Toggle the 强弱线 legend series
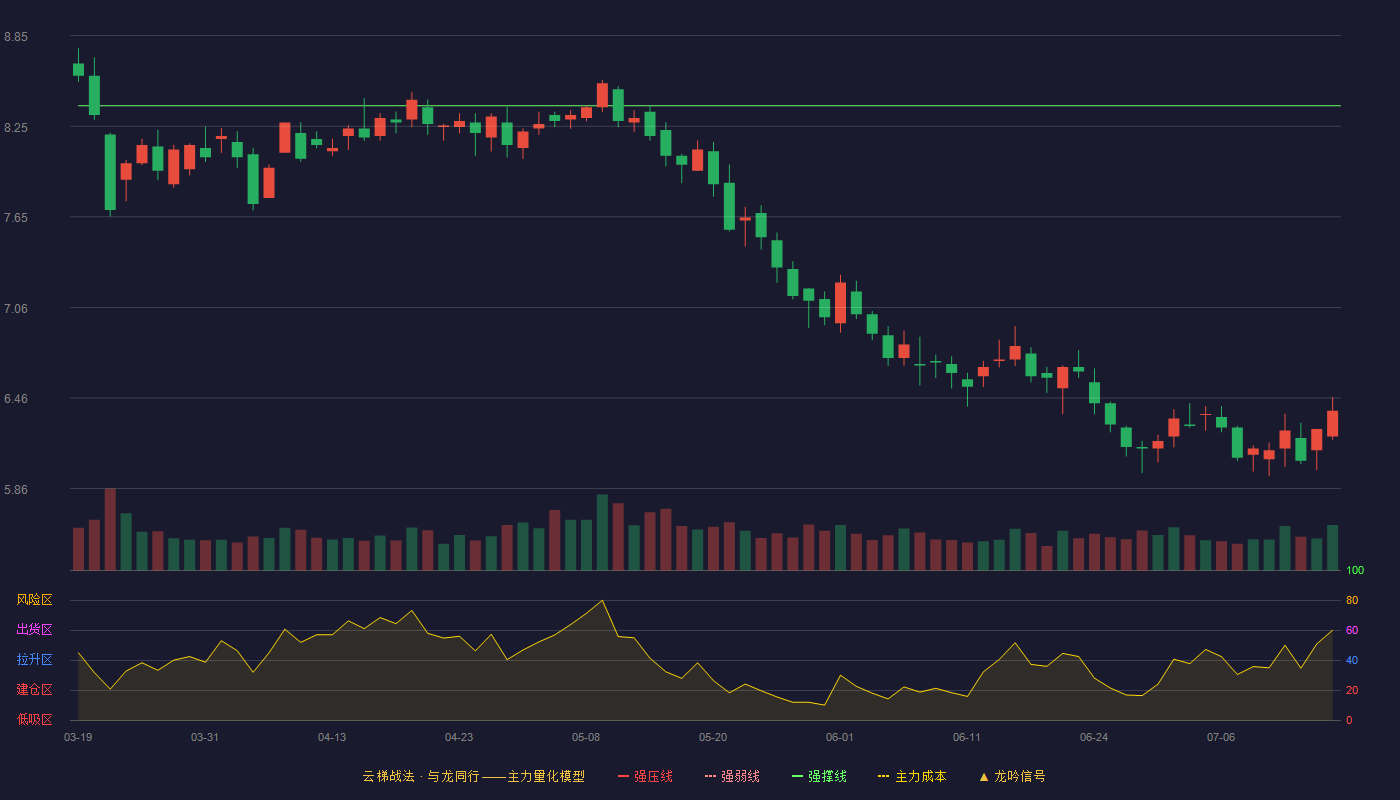The width and height of the screenshot is (1400, 800). 732,776
